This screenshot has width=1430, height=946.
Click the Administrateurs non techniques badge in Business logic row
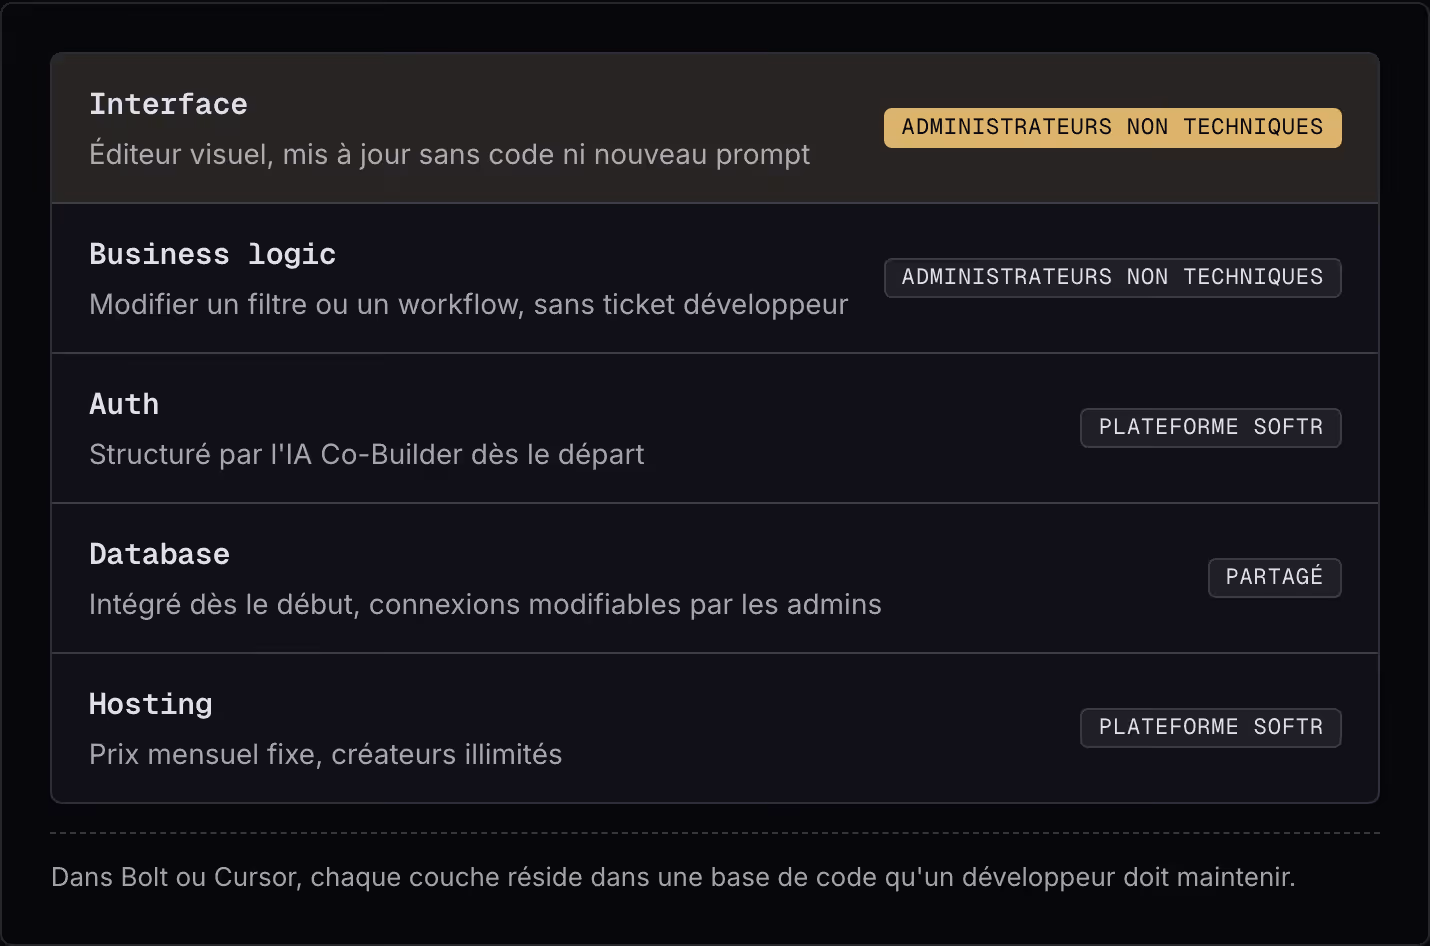(x=1112, y=278)
